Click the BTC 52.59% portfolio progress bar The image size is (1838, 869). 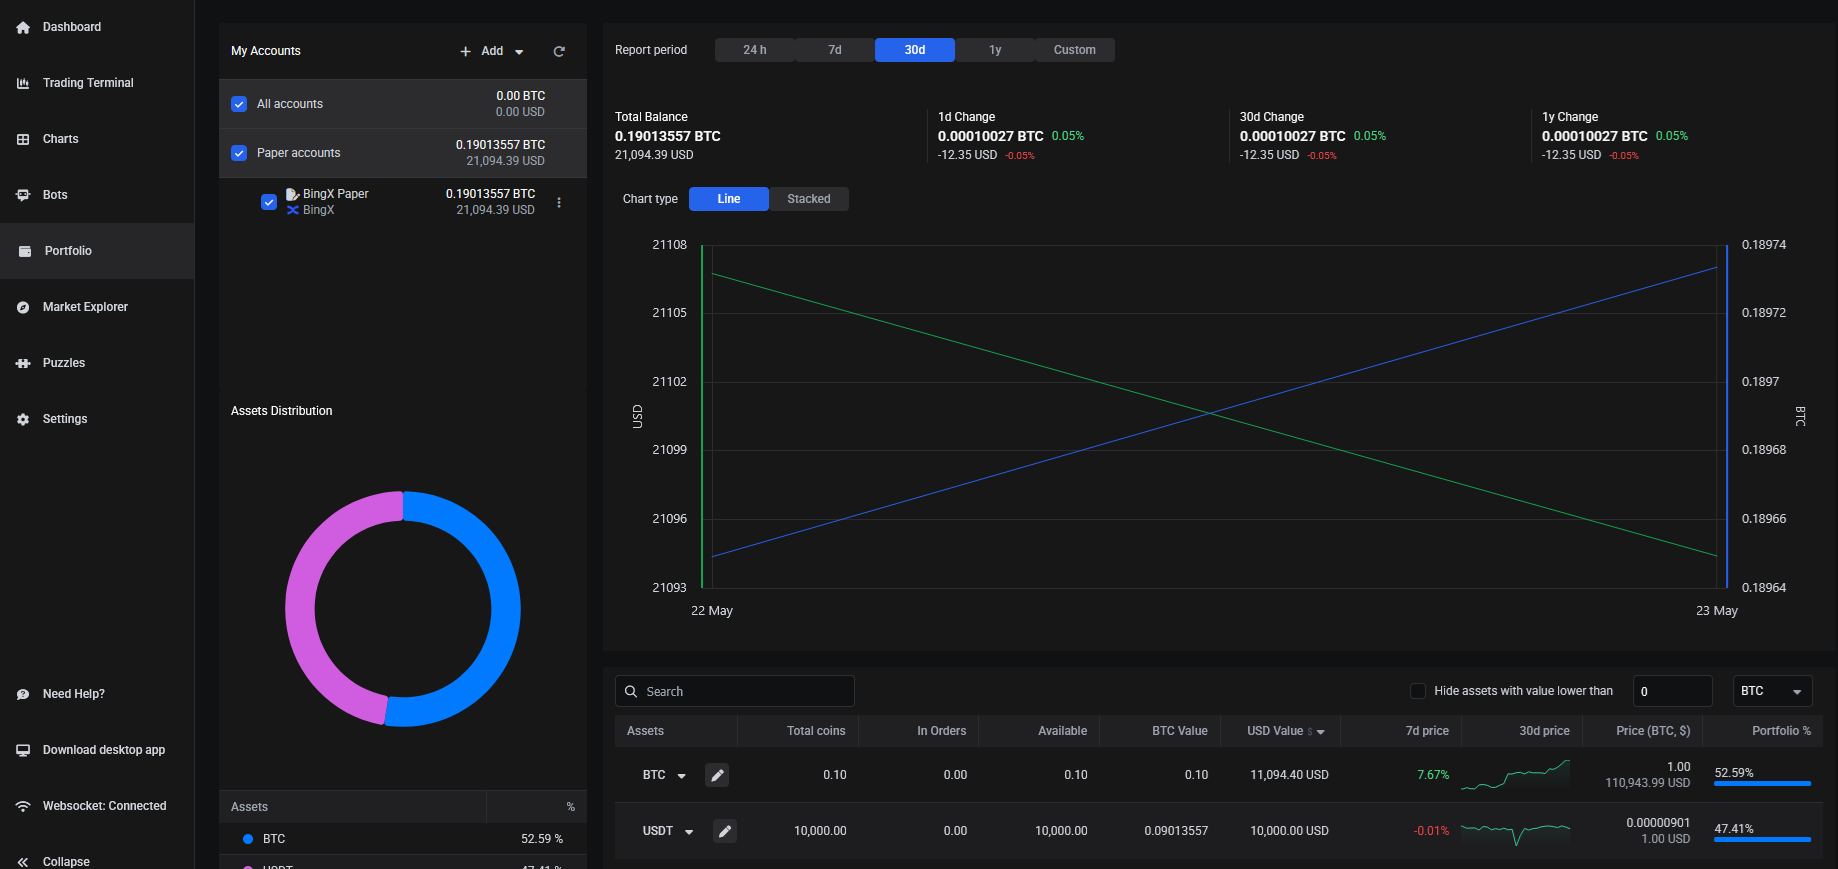pyautogui.click(x=1762, y=784)
